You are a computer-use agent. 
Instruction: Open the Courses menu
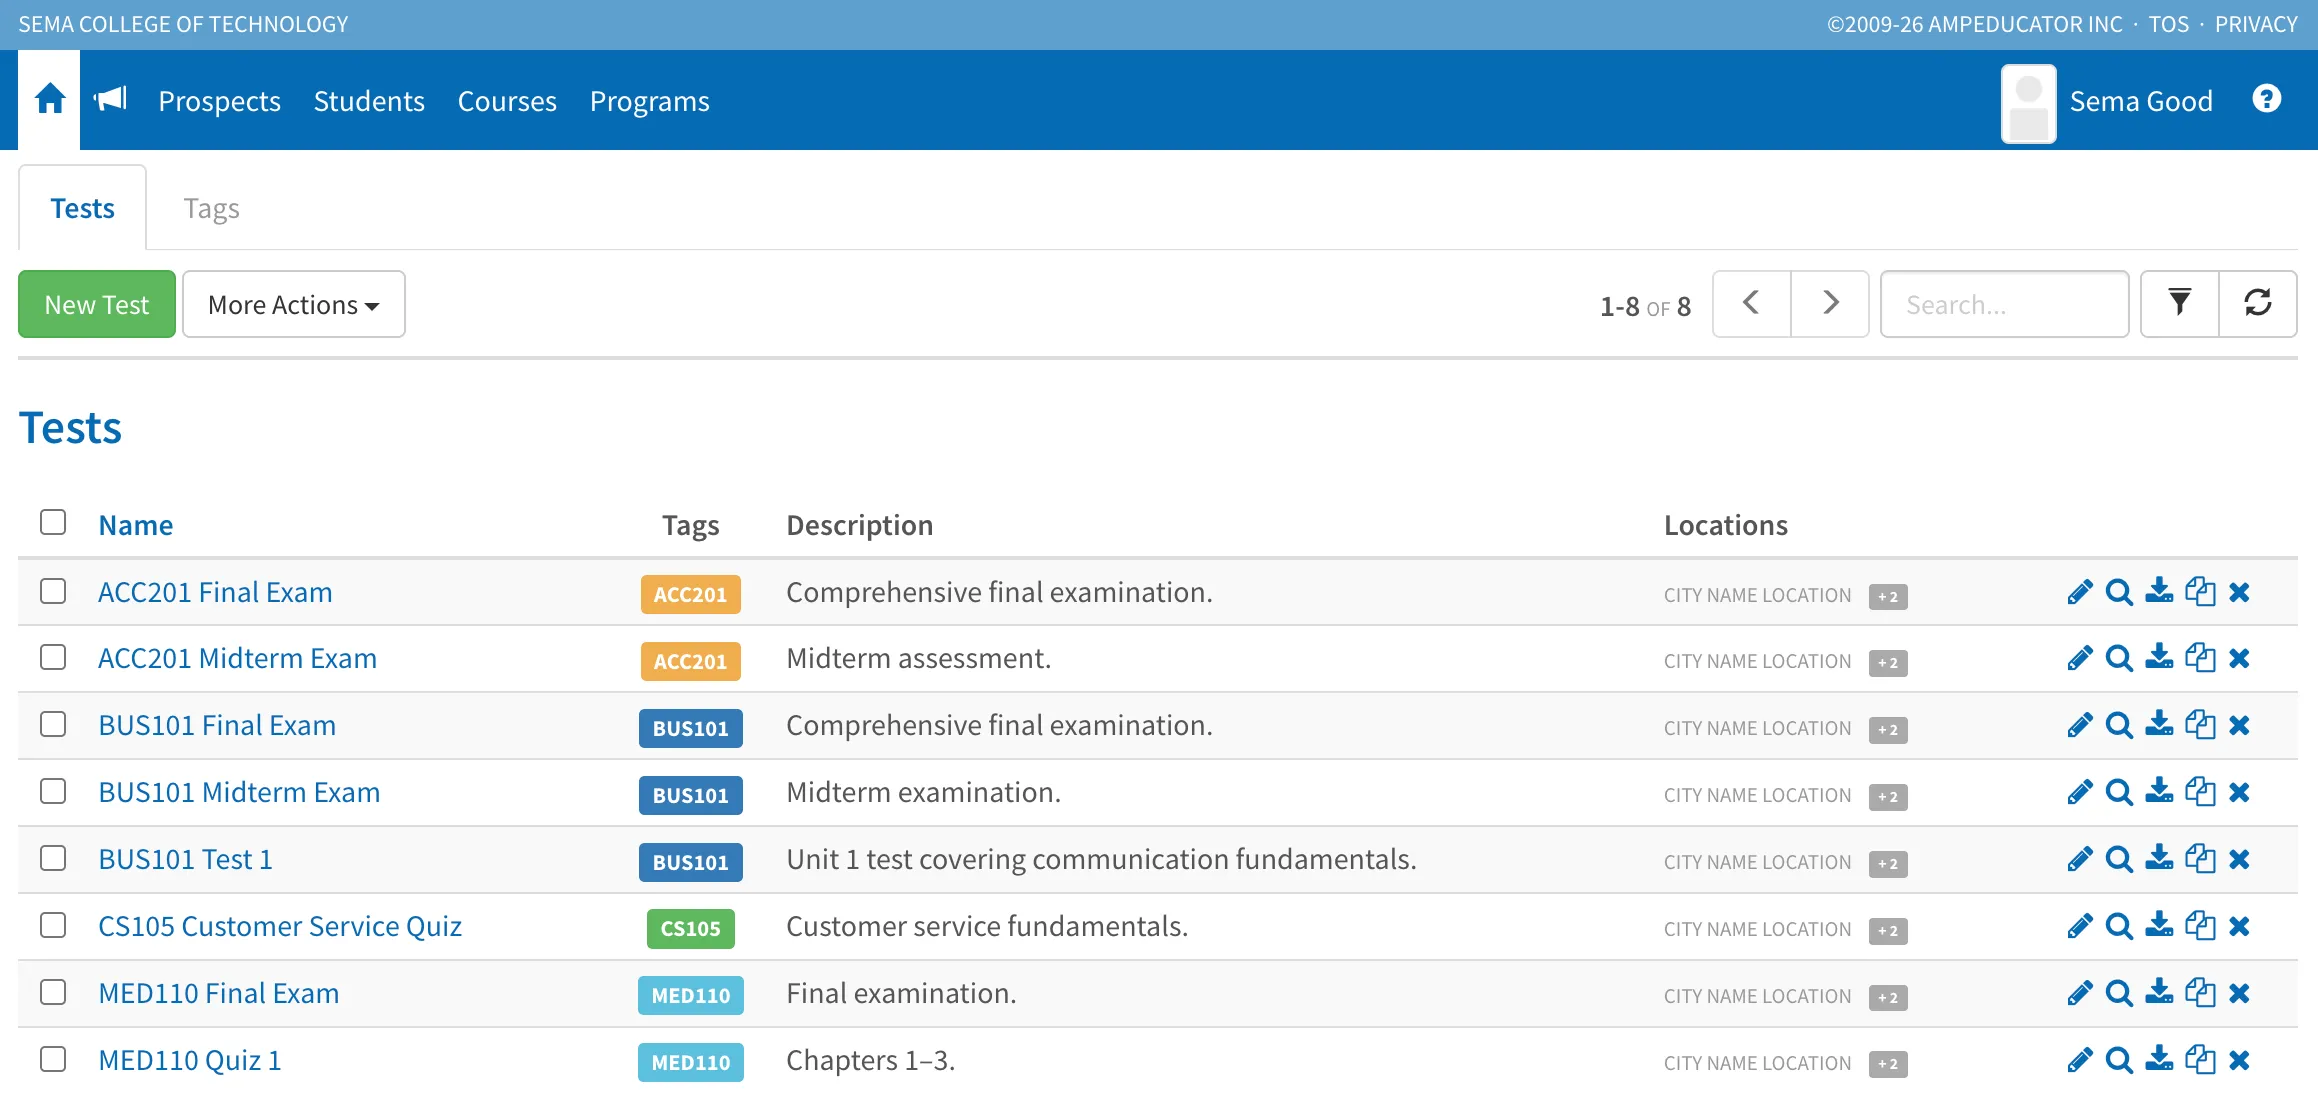pyautogui.click(x=507, y=101)
